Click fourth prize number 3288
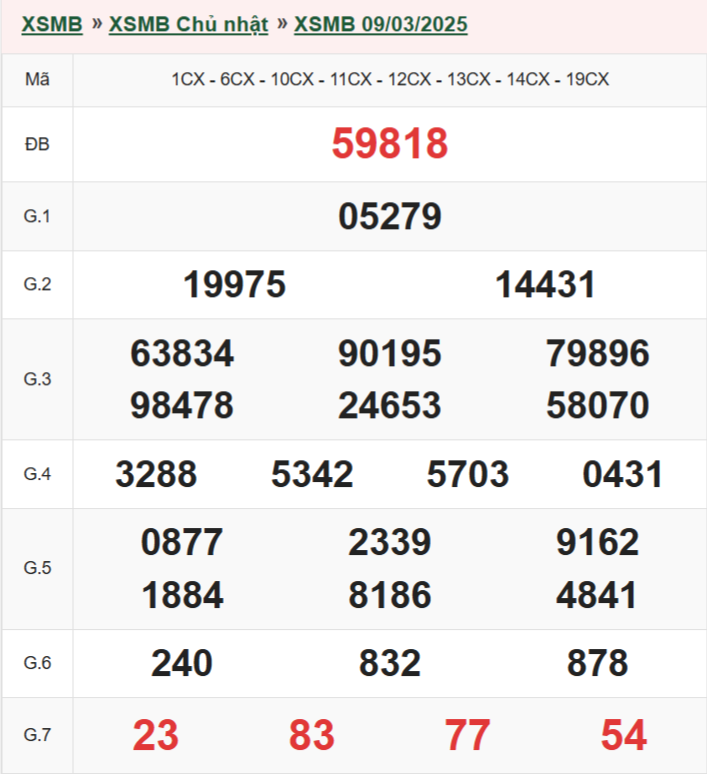707x774 pixels. pyautogui.click(x=157, y=474)
